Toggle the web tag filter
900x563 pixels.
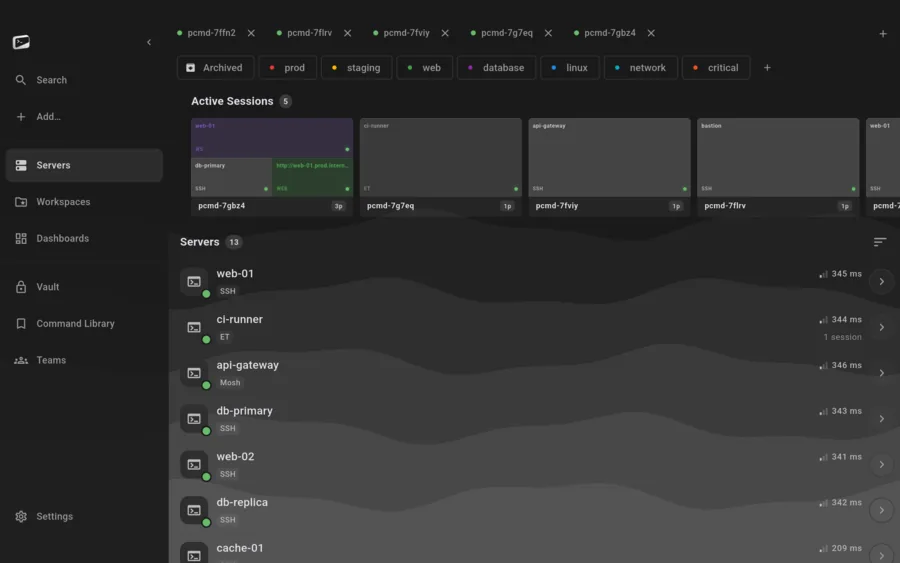click(x=424, y=68)
